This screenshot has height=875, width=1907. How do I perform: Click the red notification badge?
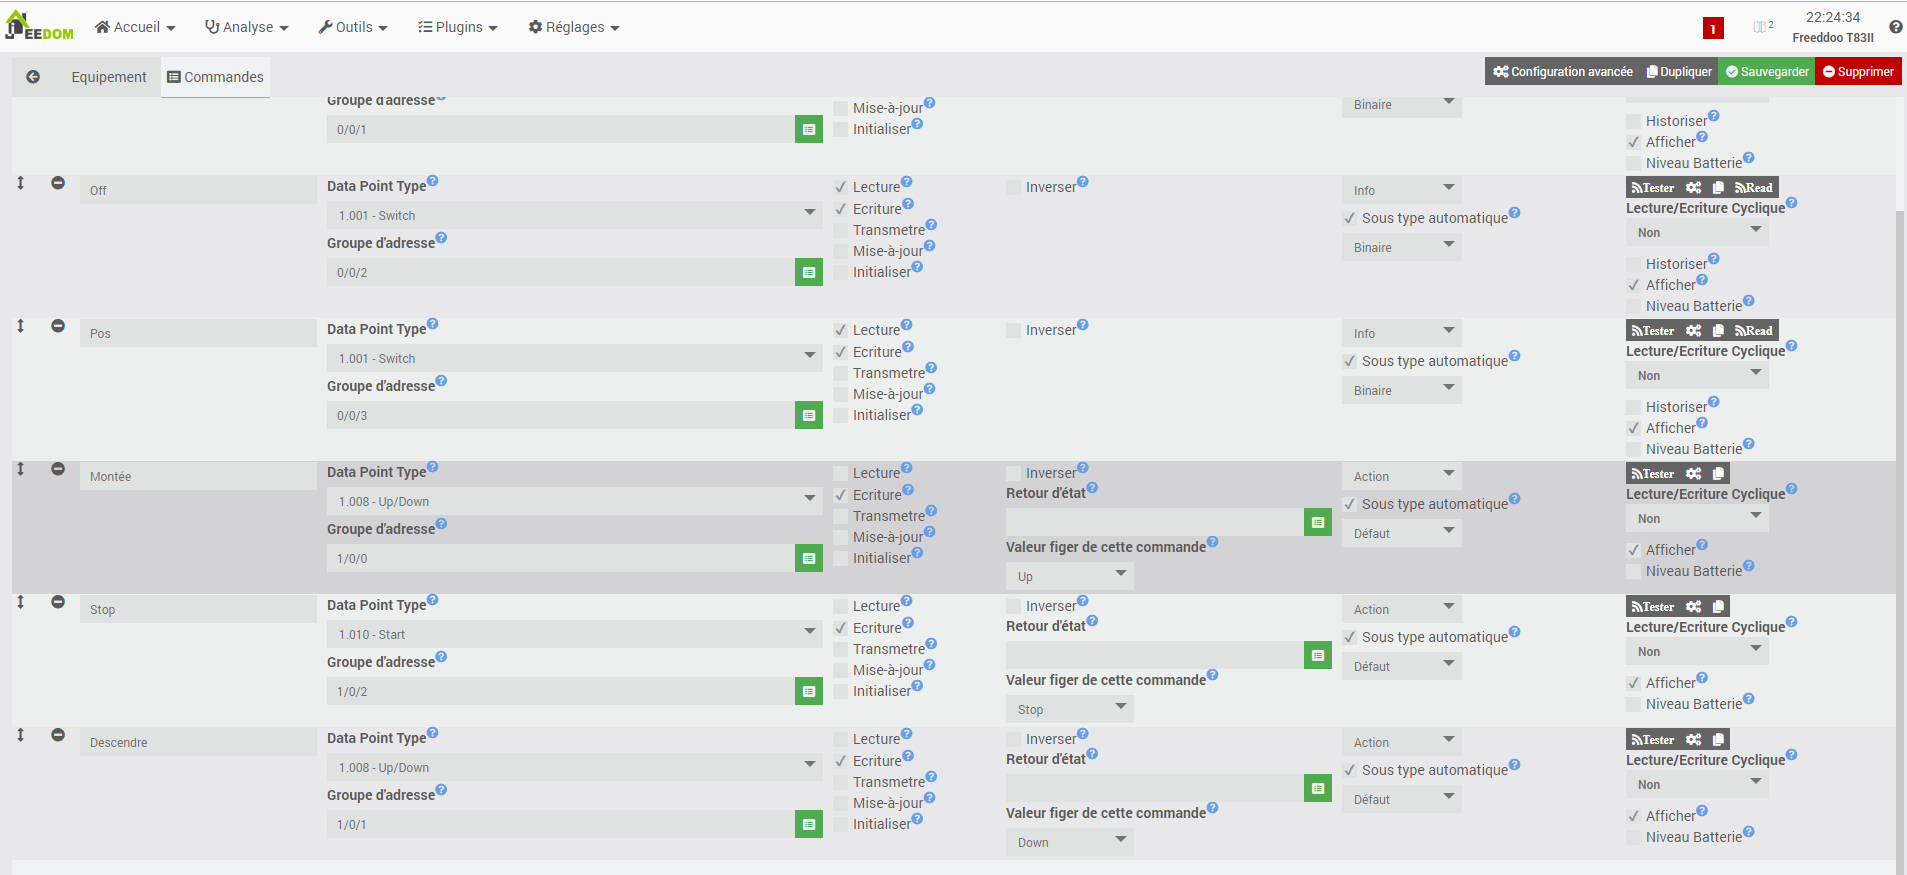pyautogui.click(x=1713, y=28)
